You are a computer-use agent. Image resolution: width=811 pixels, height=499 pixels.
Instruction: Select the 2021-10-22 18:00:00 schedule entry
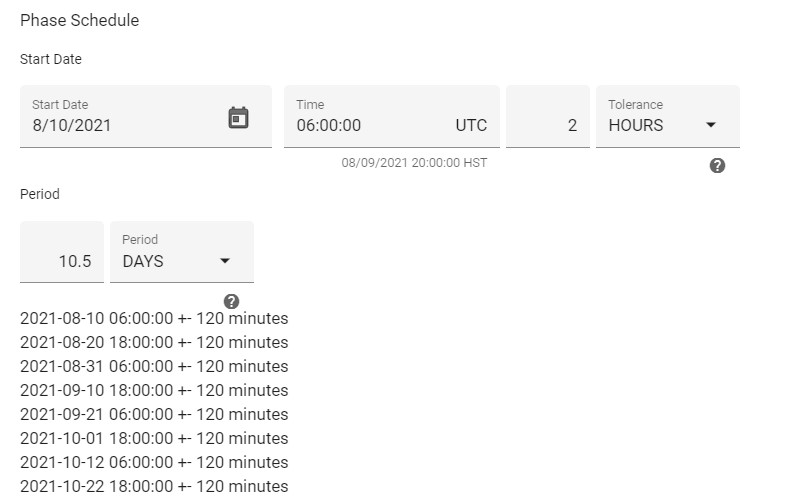(x=154, y=487)
